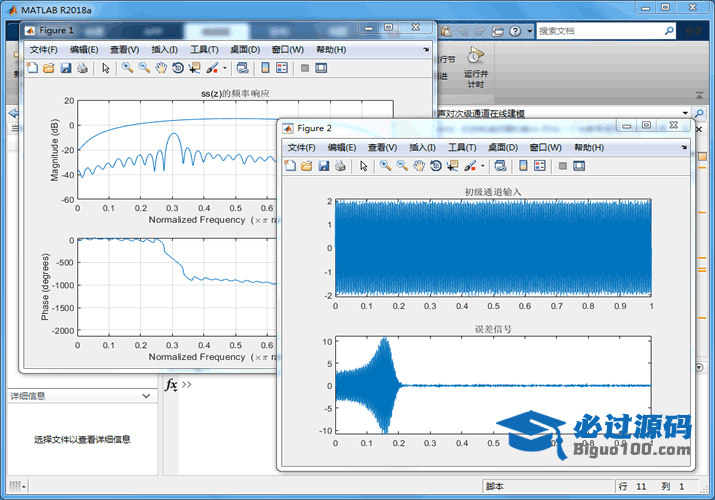Select Rotate 3D tool in Figure 2
Viewport: 715px width, 500px height.
pos(436,166)
